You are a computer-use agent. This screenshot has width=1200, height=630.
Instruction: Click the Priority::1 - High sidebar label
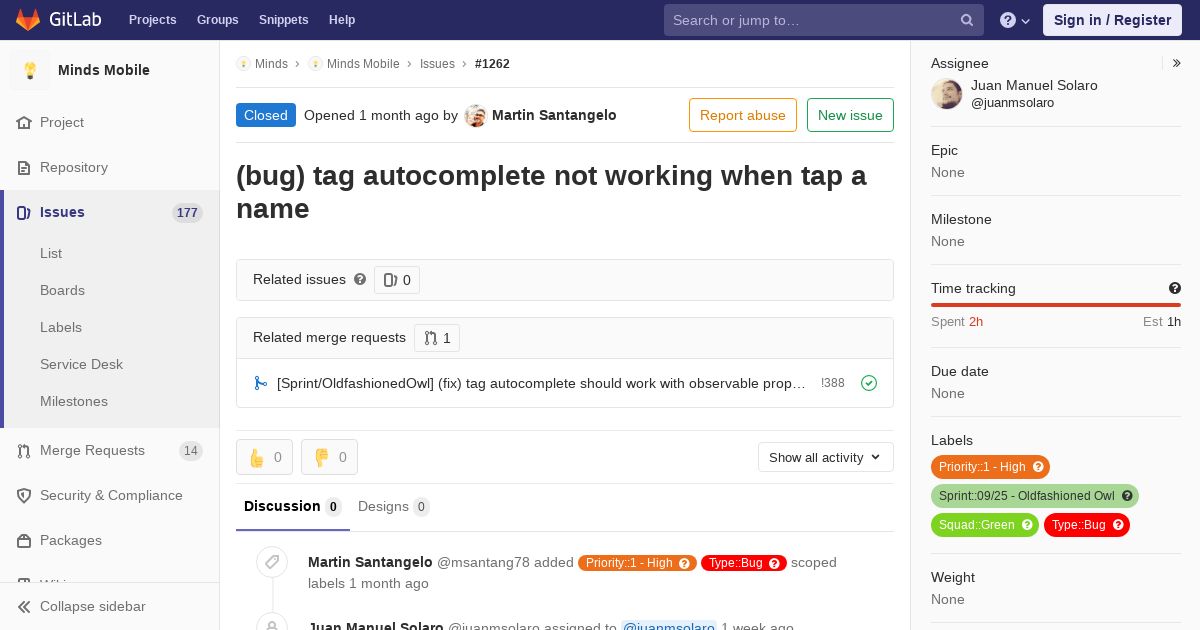tap(982, 467)
